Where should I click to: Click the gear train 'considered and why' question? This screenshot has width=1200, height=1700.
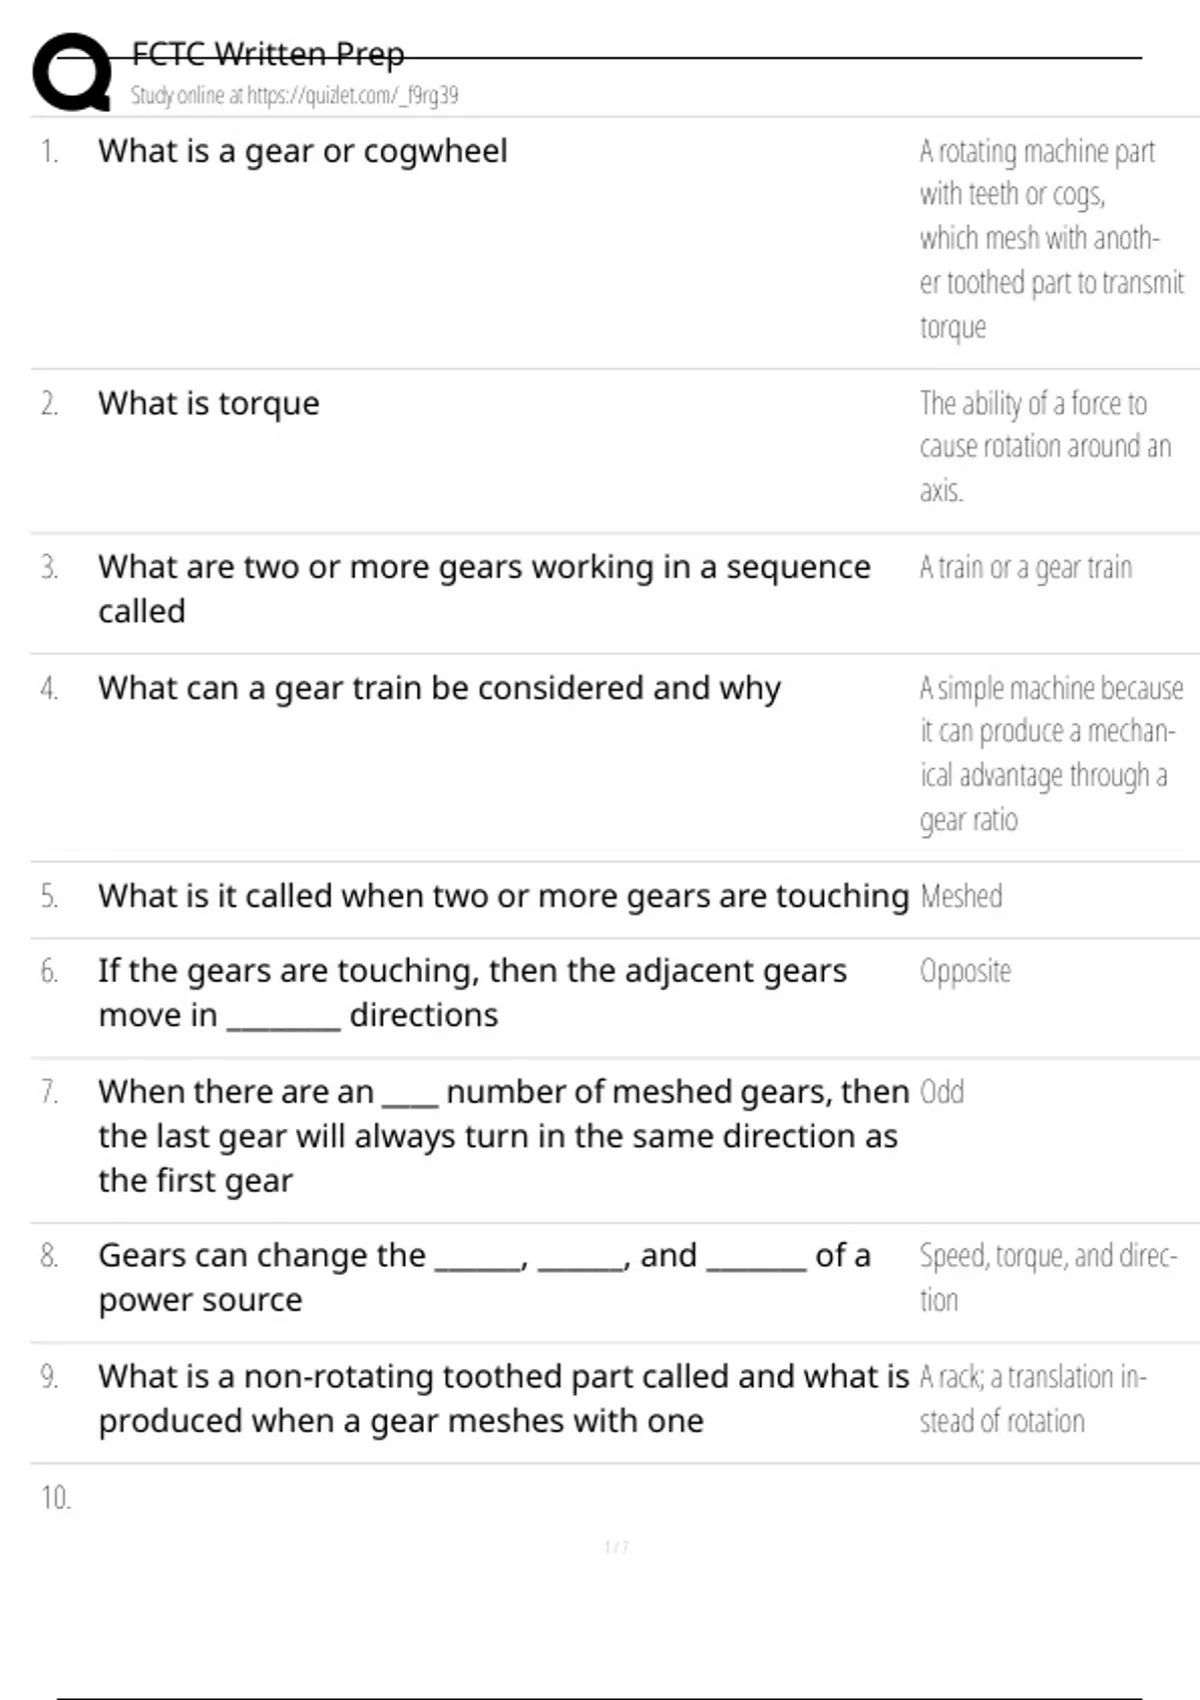point(439,689)
